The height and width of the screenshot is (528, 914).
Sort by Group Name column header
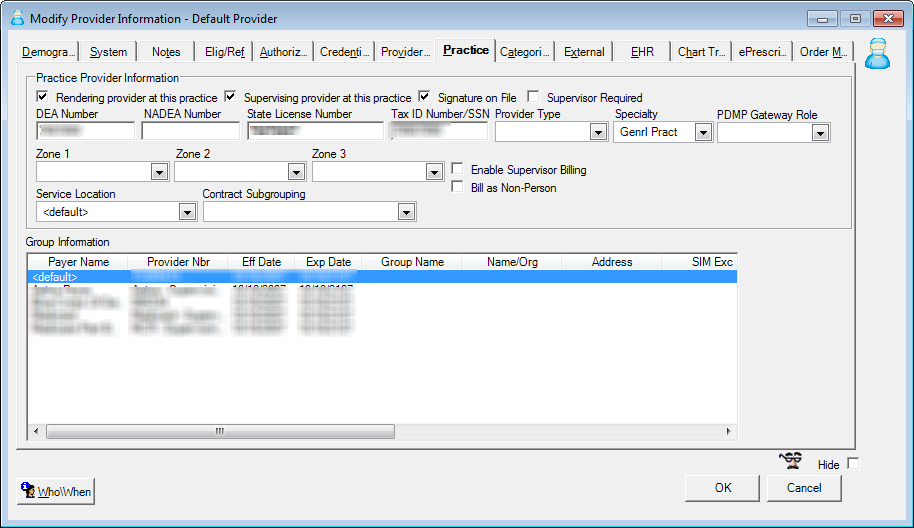(x=412, y=262)
